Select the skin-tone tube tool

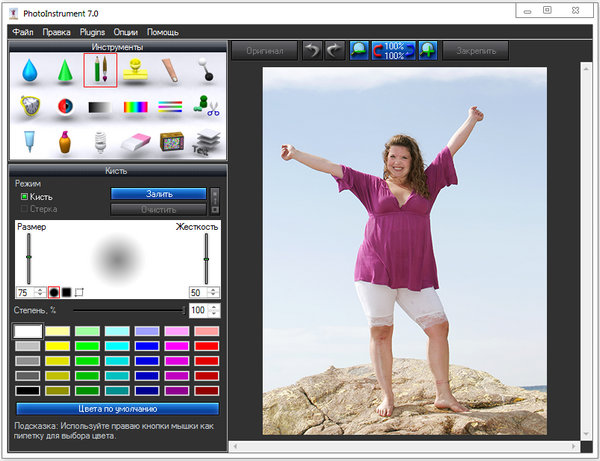pyautogui.click(x=170, y=70)
